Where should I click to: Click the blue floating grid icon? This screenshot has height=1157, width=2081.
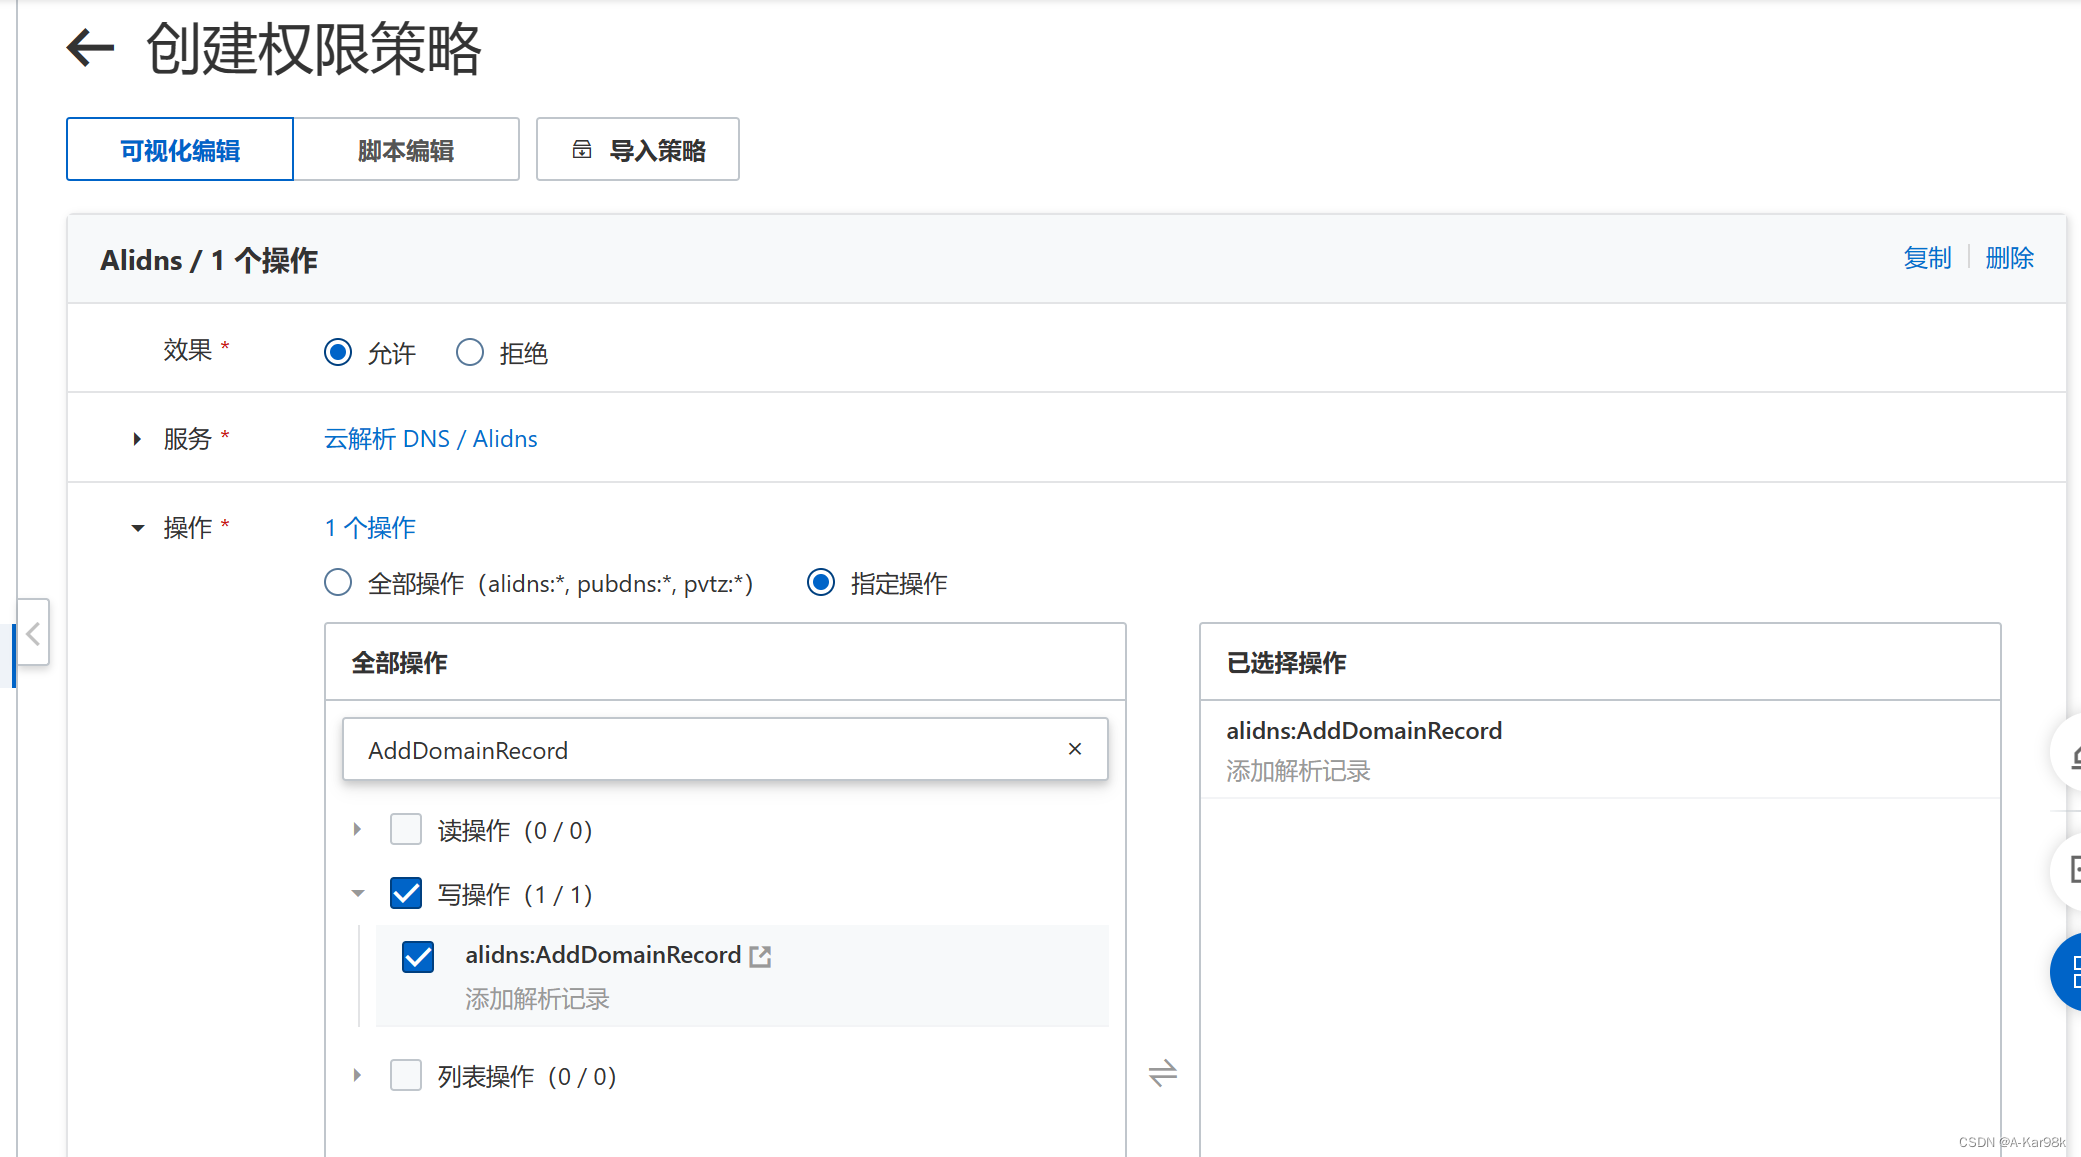(2070, 971)
